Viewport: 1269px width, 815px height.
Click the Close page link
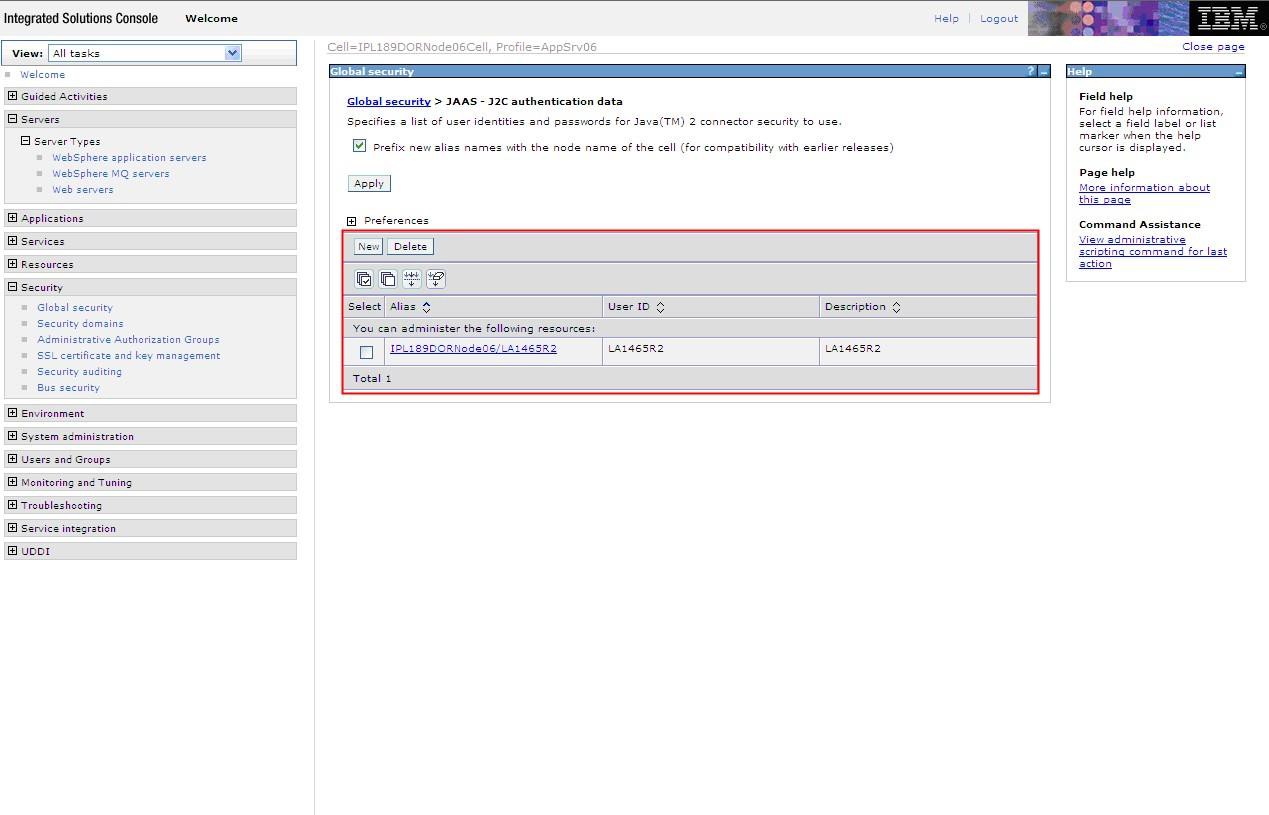[1213, 46]
